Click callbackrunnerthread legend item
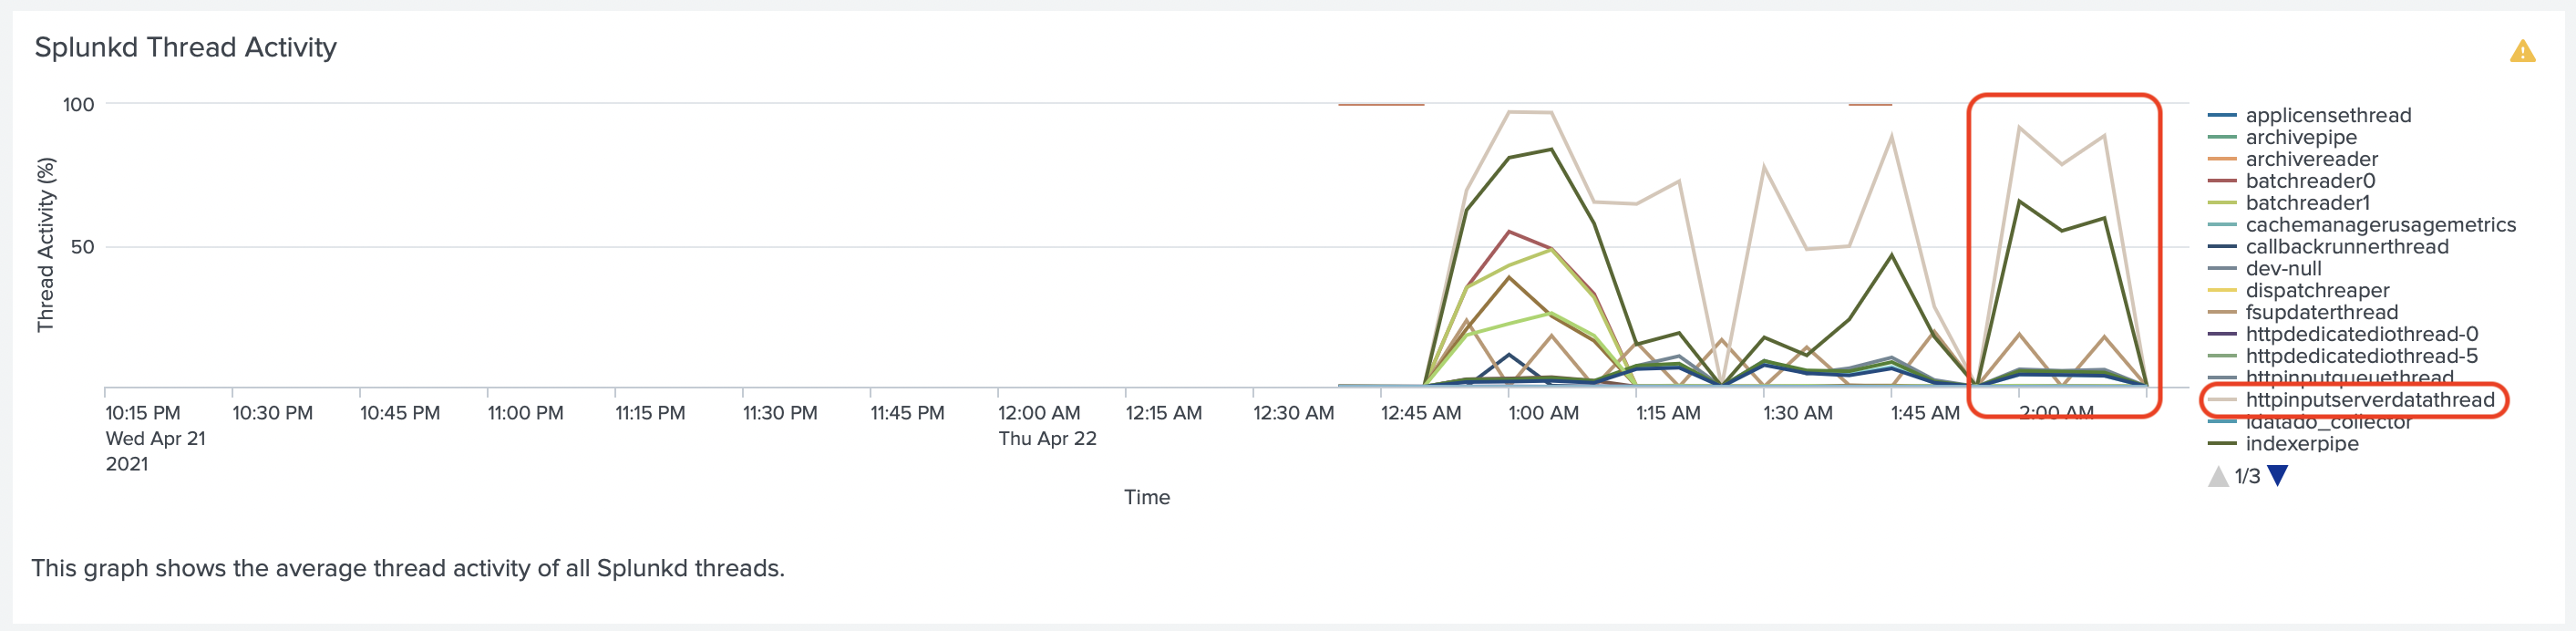The image size is (2576, 631). point(2347,247)
